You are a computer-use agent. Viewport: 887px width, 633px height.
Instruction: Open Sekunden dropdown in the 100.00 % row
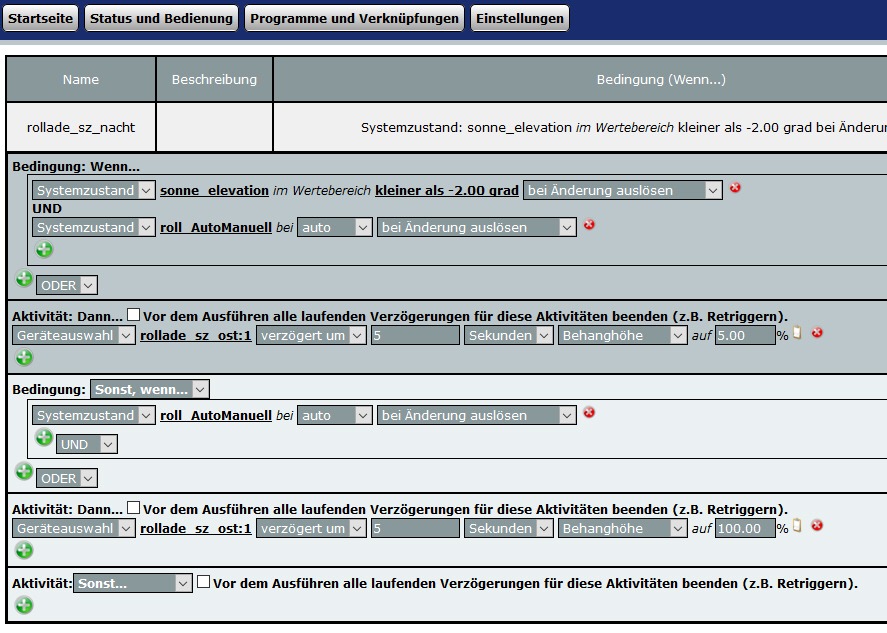click(x=509, y=528)
